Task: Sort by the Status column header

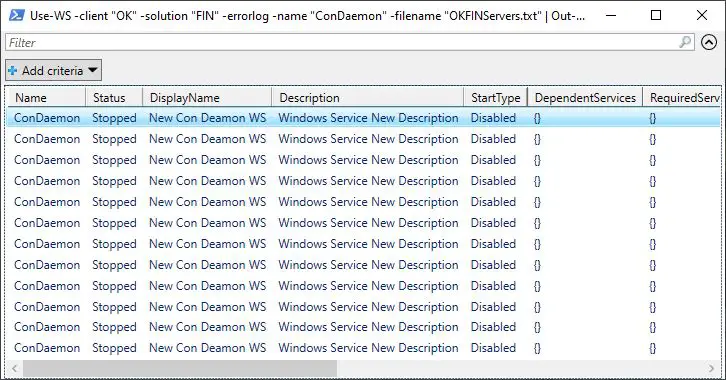Action: coord(114,98)
